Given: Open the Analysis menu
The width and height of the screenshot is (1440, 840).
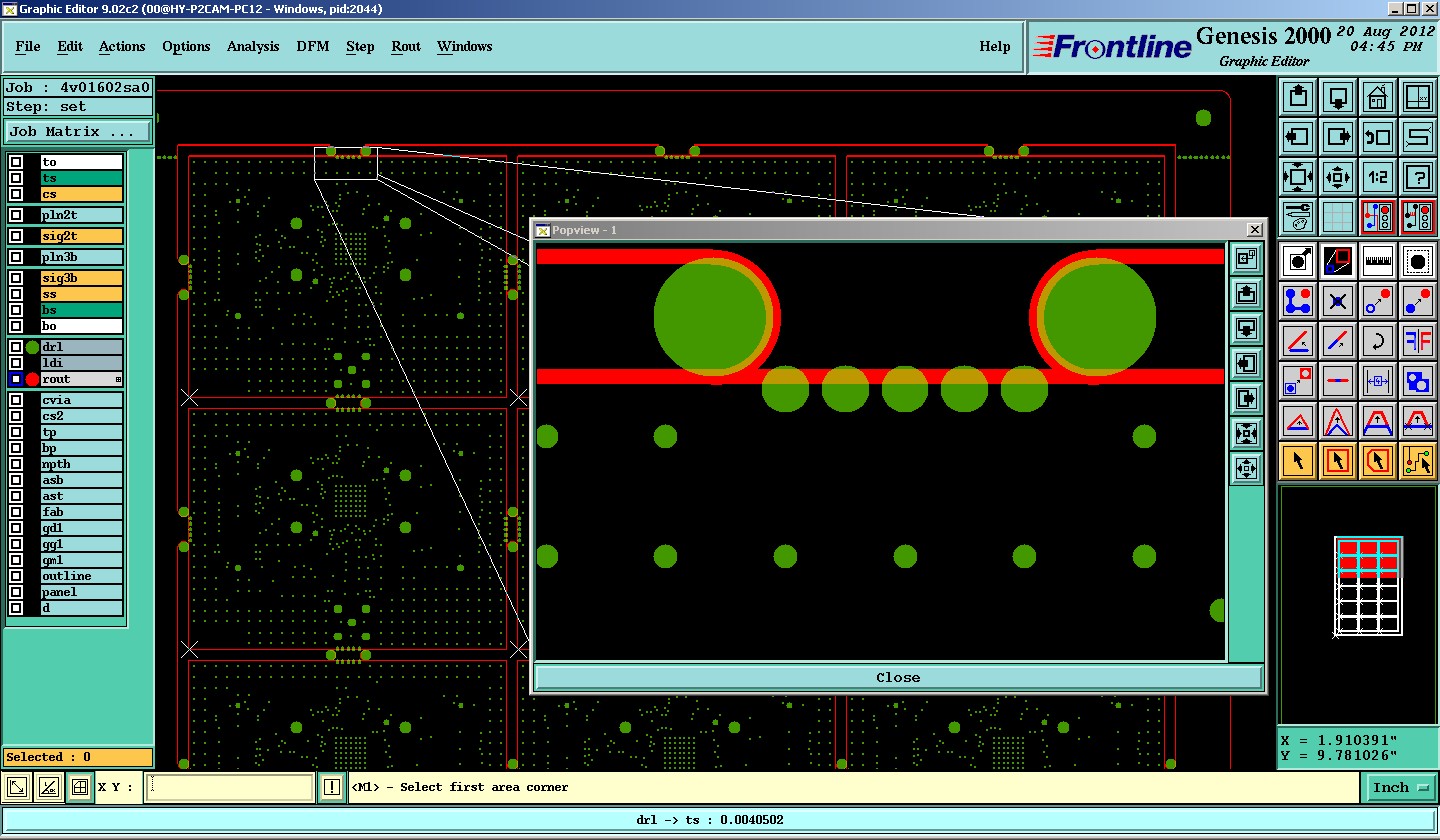Looking at the screenshot, I should click(253, 46).
